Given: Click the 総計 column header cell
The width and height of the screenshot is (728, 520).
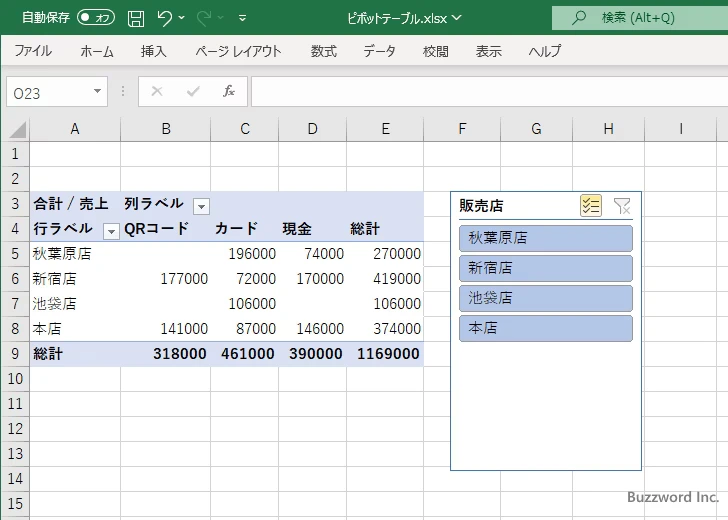Looking at the screenshot, I should tap(385, 229).
